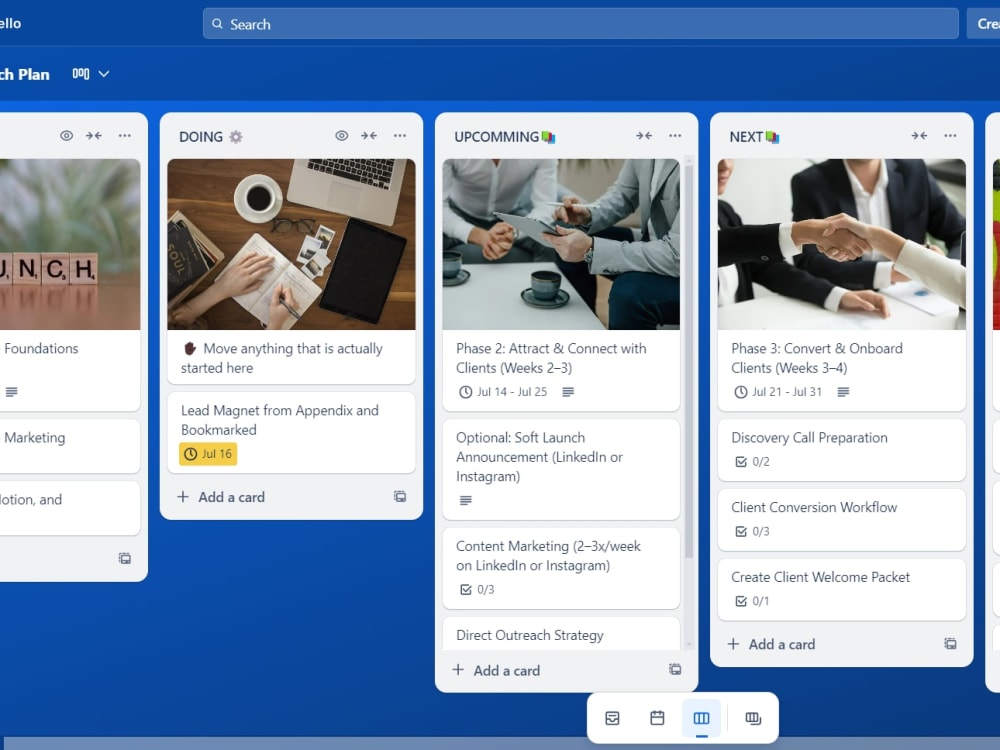Create card from template in leftmost list
This screenshot has height=750, width=1000.
124,558
